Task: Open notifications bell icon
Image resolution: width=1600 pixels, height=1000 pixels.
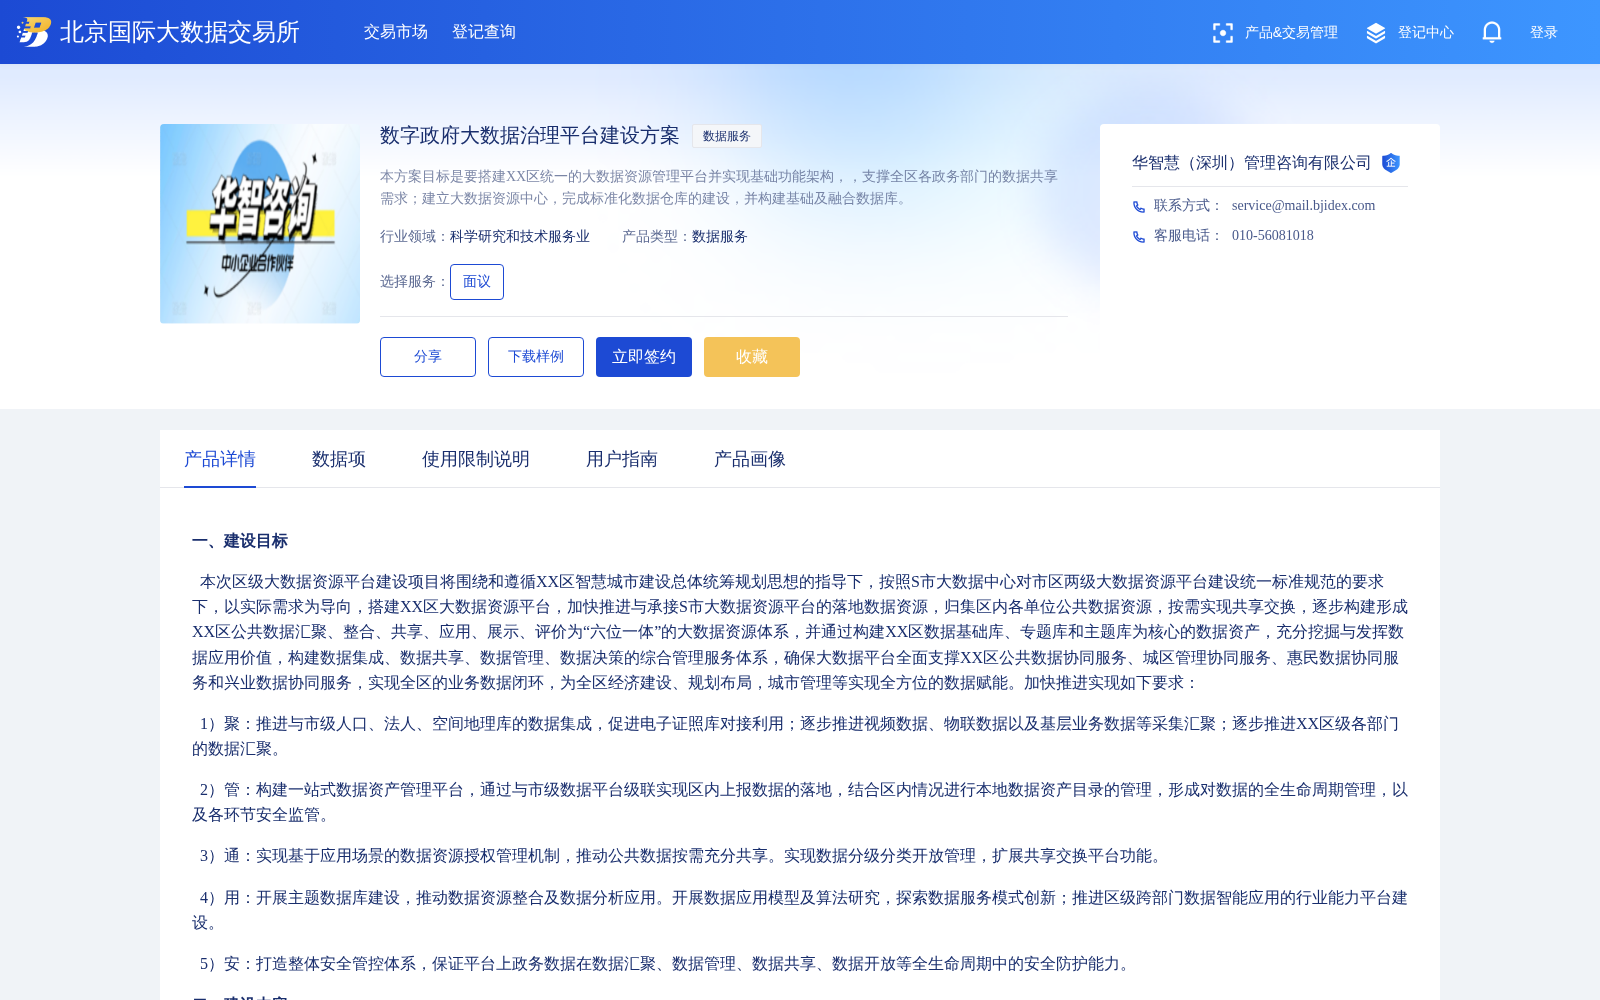Action: (x=1492, y=32)
